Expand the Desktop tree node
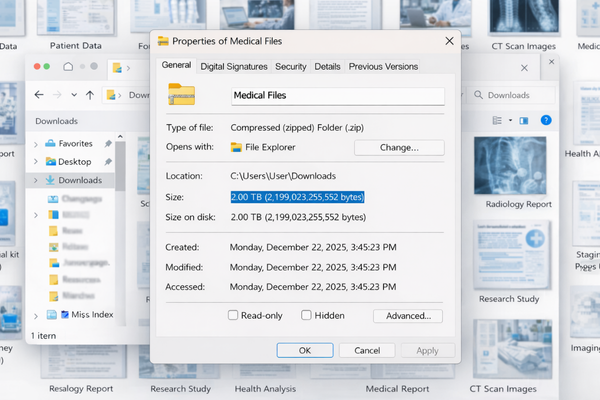This screenshot has width=600, height=400. 37,161
